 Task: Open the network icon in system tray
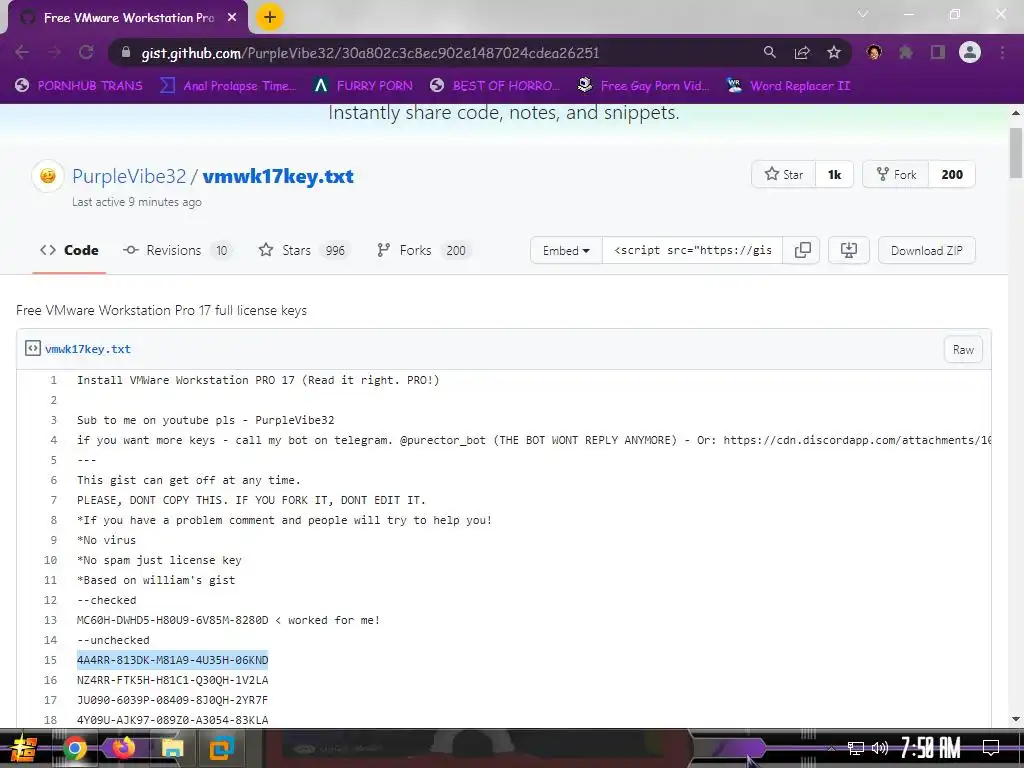pyautogui.click(x=856, y=748)
